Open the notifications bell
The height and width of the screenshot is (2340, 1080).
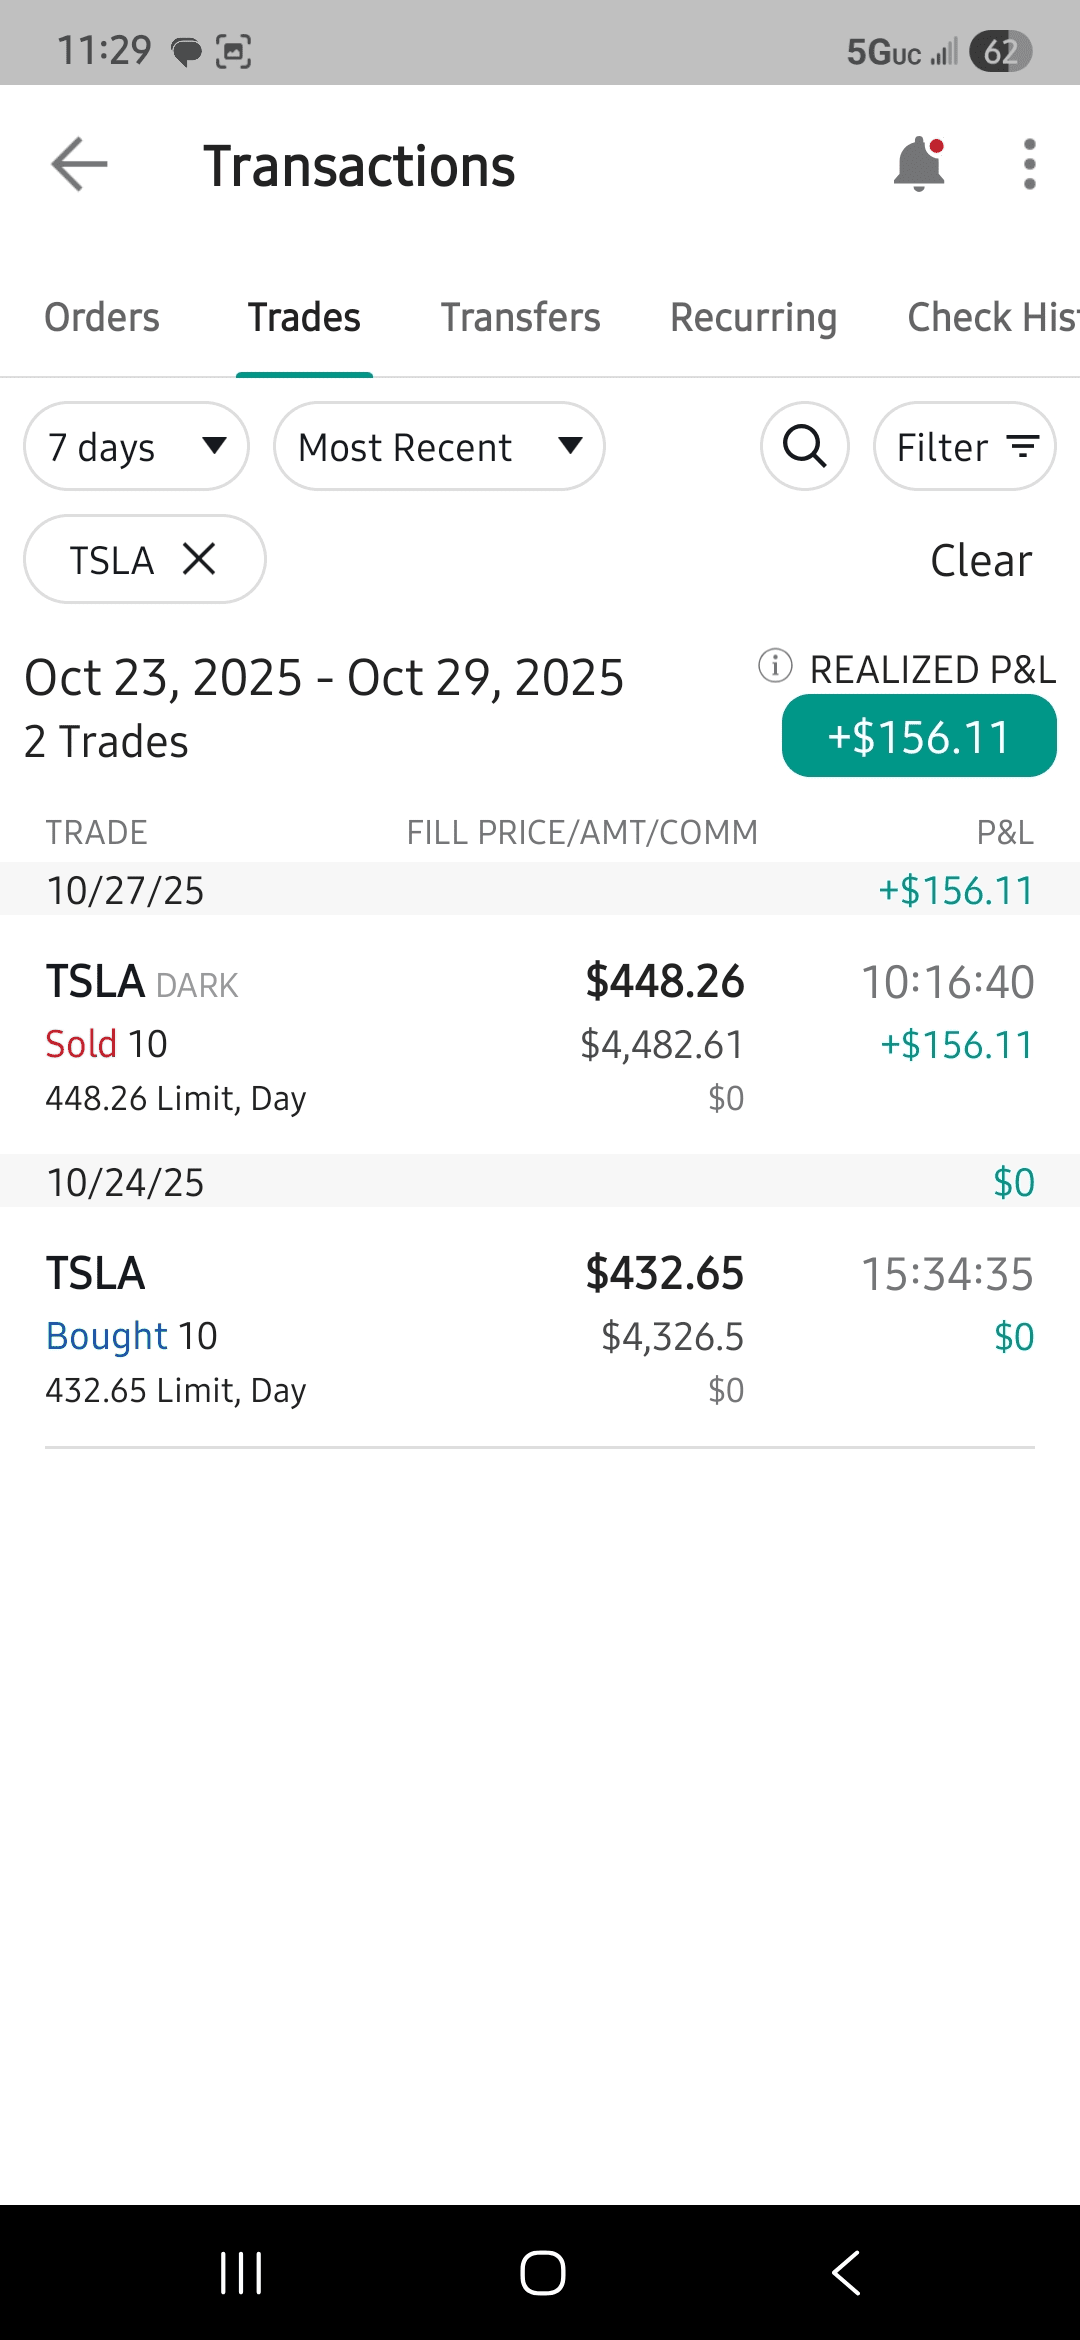point(919,164)
